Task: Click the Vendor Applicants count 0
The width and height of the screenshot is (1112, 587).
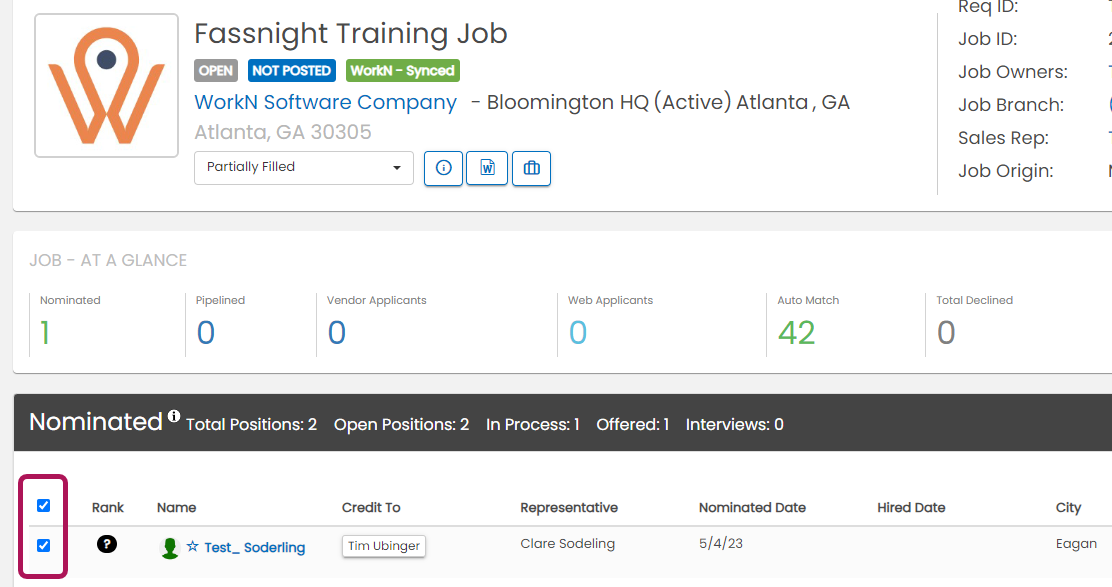Action: [x=337, y=332]
